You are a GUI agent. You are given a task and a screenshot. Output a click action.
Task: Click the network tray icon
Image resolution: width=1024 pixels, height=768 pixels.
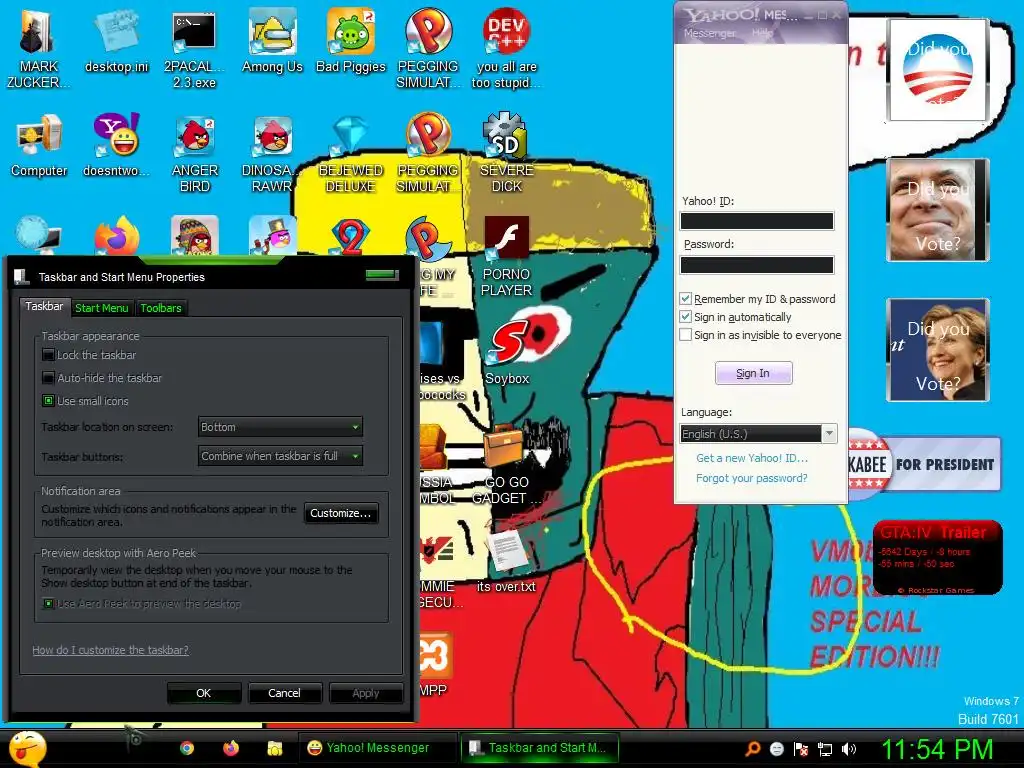coord(825,749)
